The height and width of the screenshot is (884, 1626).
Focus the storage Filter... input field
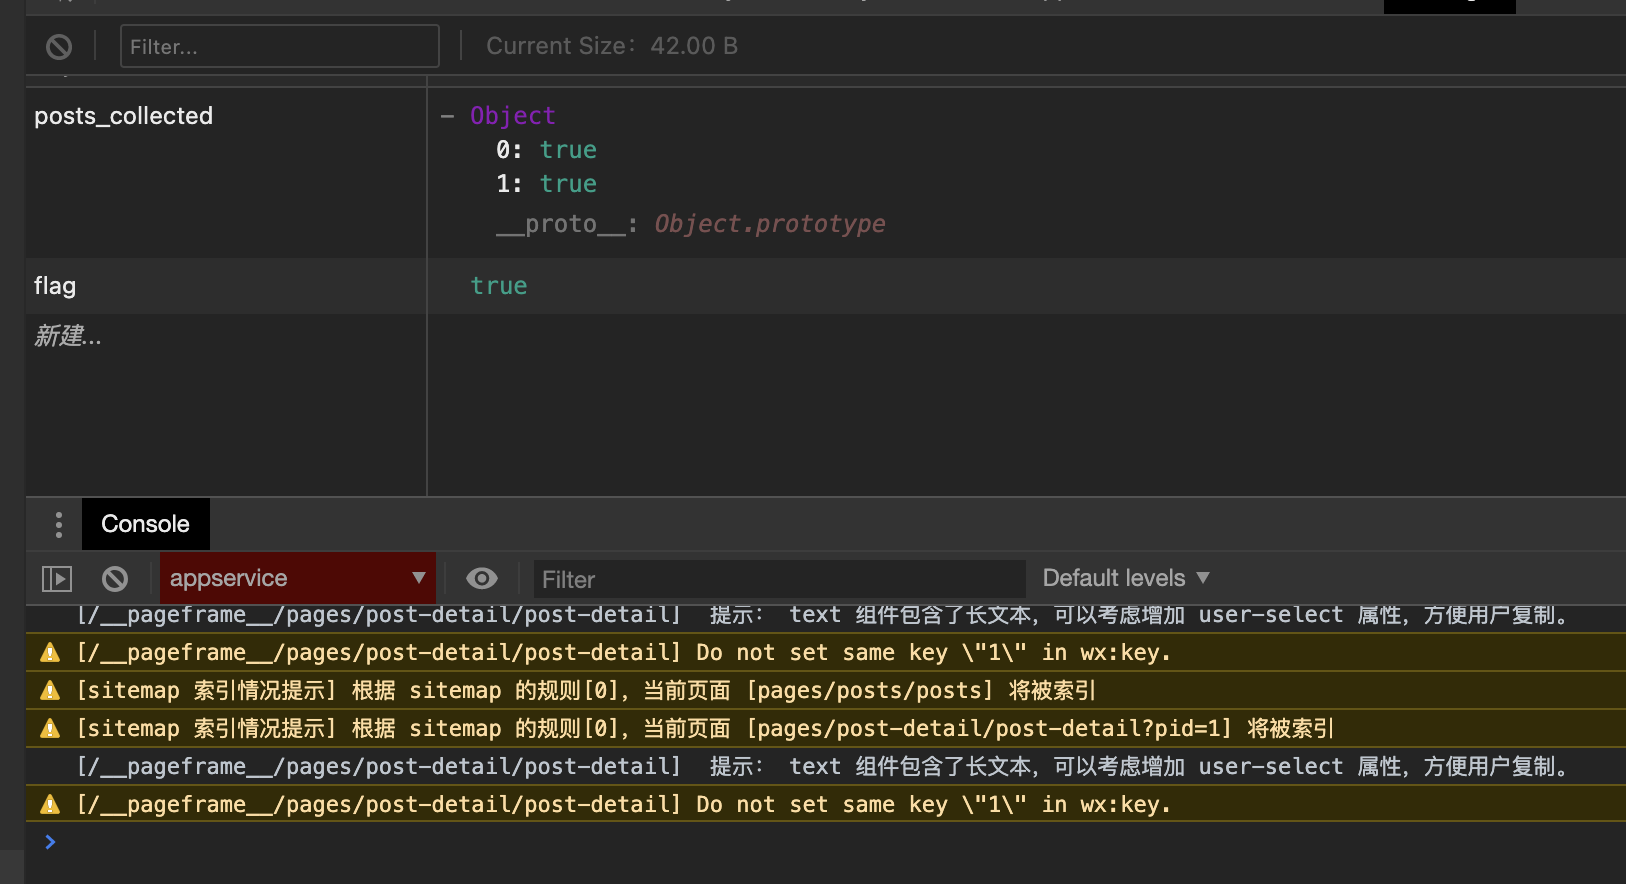280,46
